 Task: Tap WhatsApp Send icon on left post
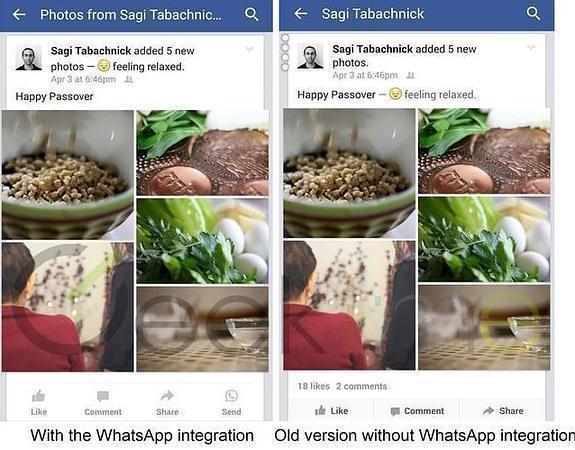[x=231, y=396]
